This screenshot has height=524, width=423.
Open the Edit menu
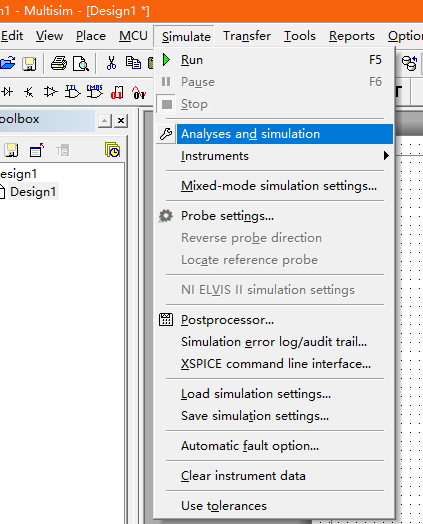12,36
